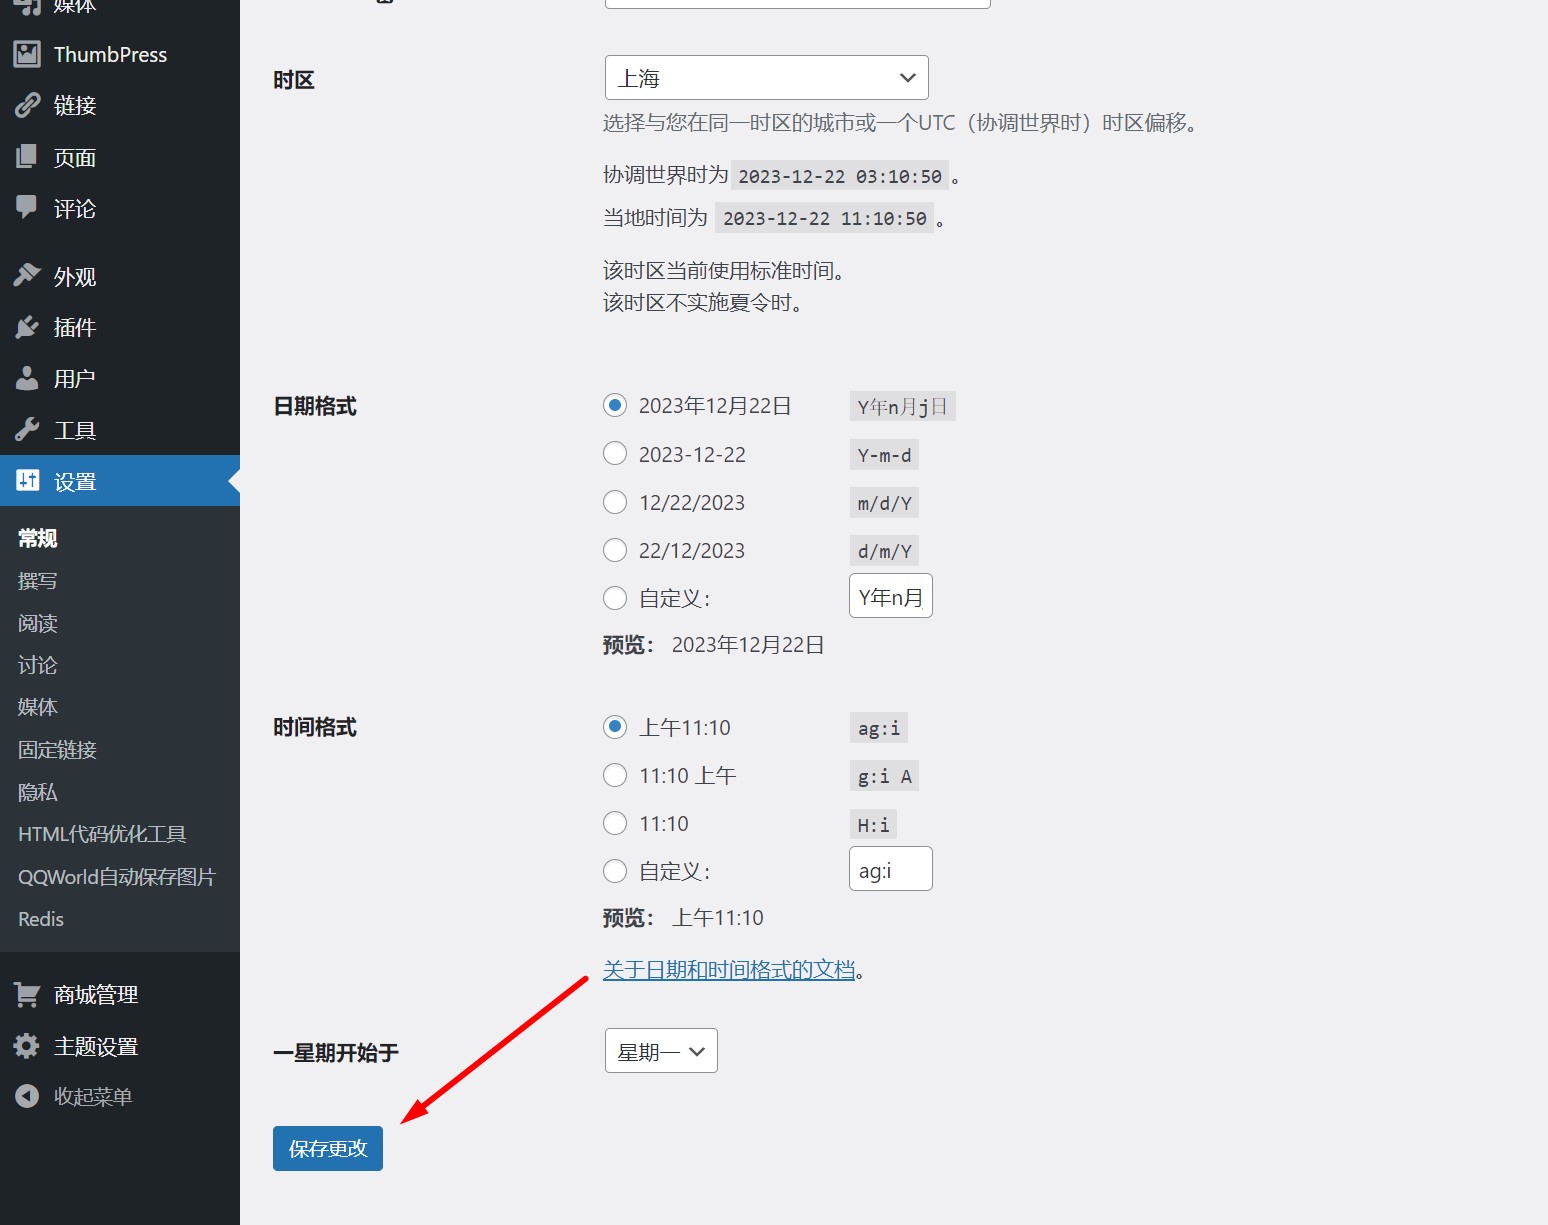Open the 时区 timezone dropdown showing 上海

(x=766, y=78)
